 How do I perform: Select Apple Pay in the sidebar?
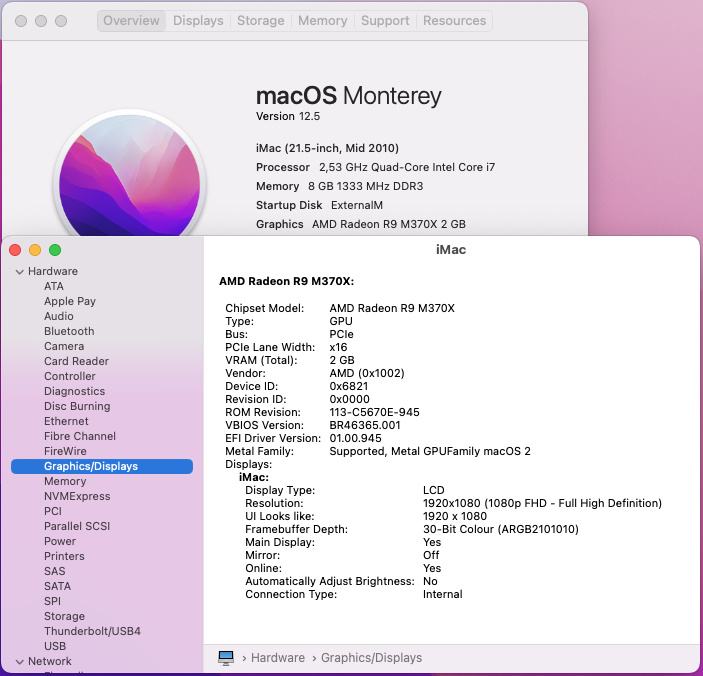point(70,301)
